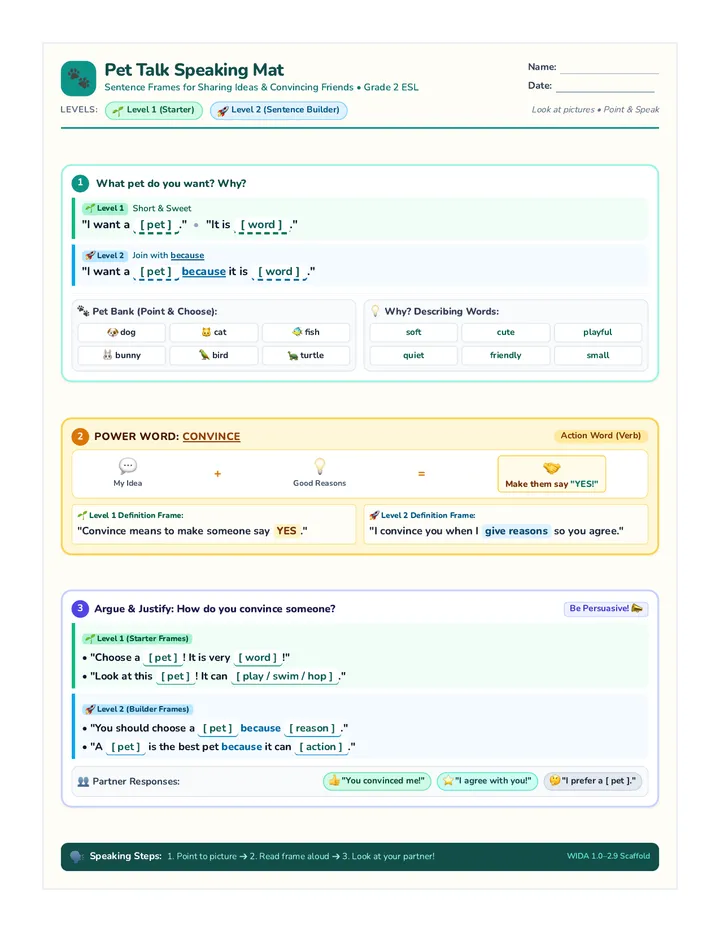
Task: Click the Pet Talk Speaking Mat title
Action: click(x=194, y=70)
